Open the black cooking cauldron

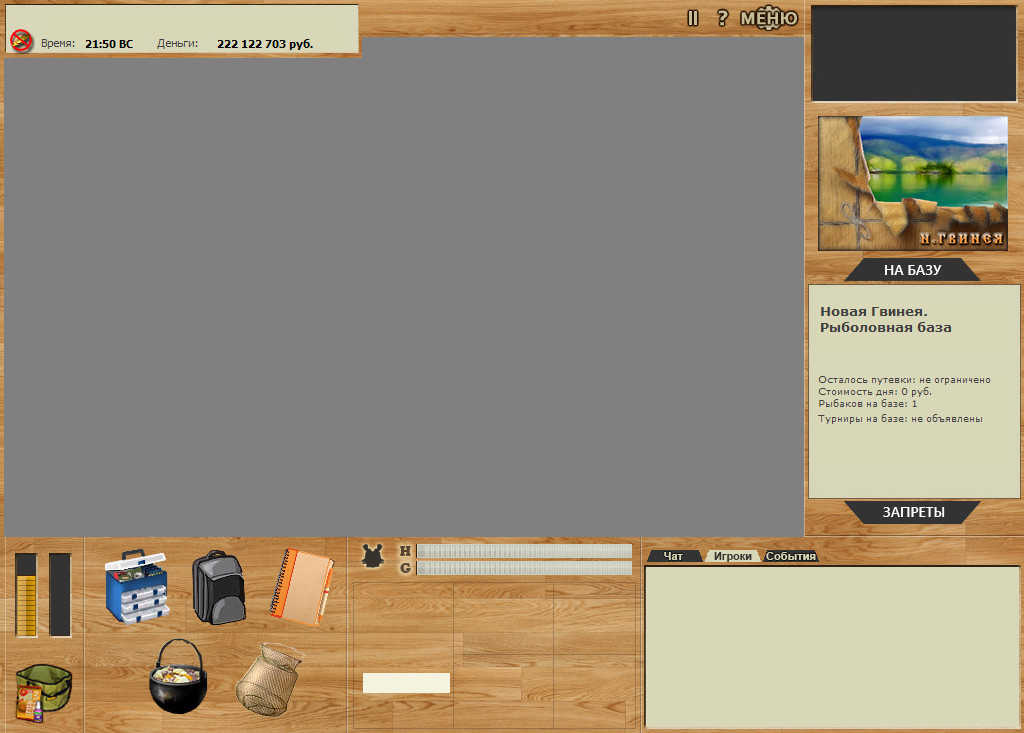(178, 676)
